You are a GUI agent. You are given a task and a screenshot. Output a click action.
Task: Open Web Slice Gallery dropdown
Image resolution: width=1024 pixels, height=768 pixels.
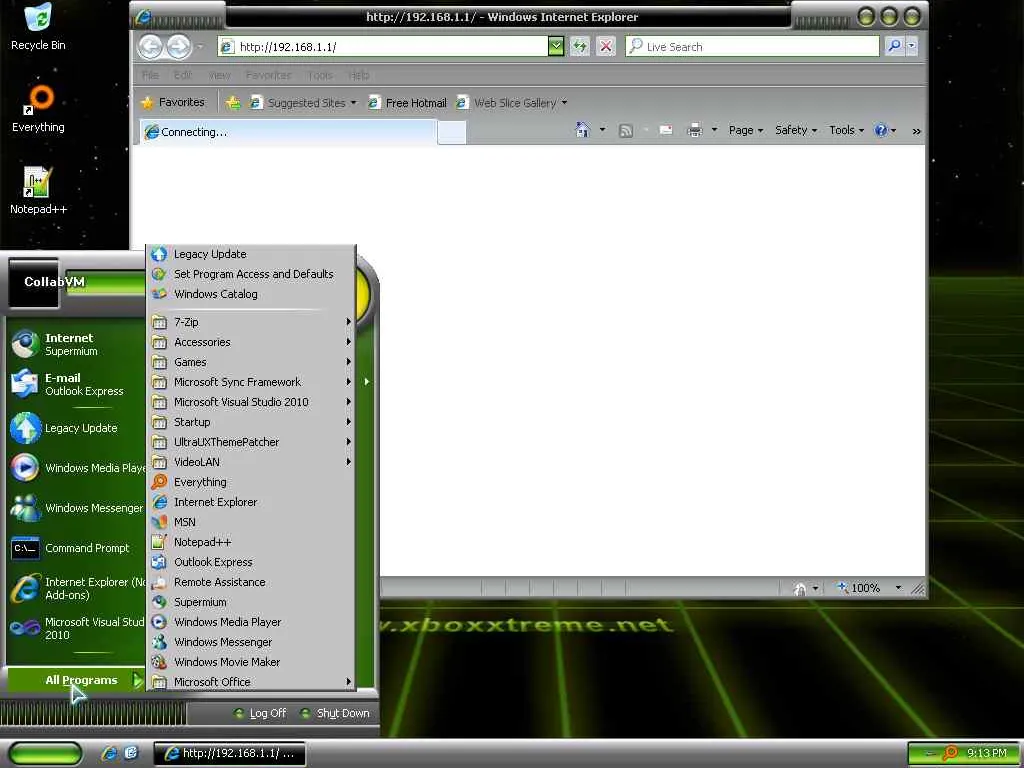point(512,103)
